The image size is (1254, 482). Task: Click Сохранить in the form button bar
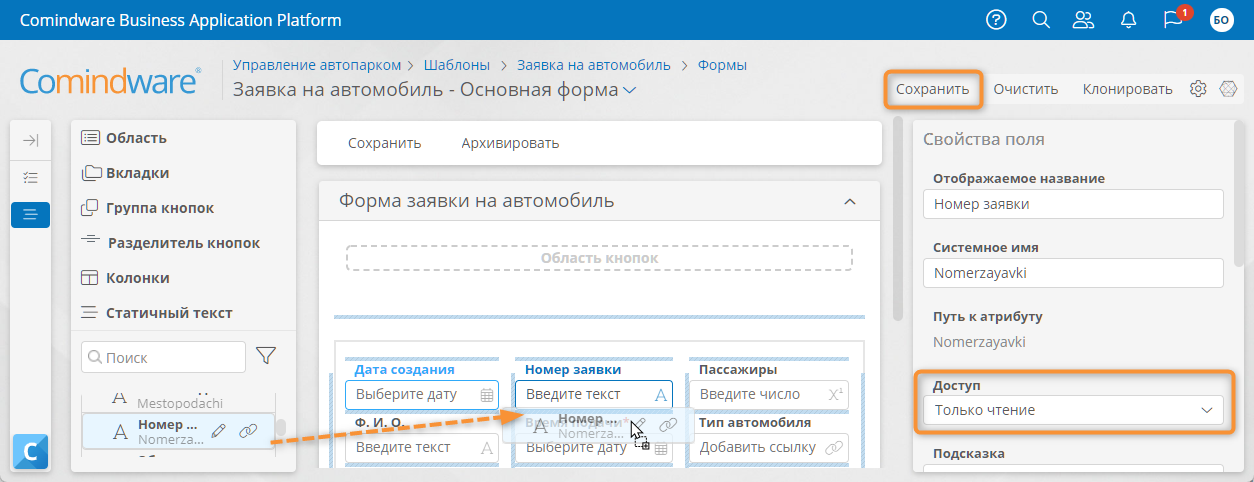tap(385, 143)
